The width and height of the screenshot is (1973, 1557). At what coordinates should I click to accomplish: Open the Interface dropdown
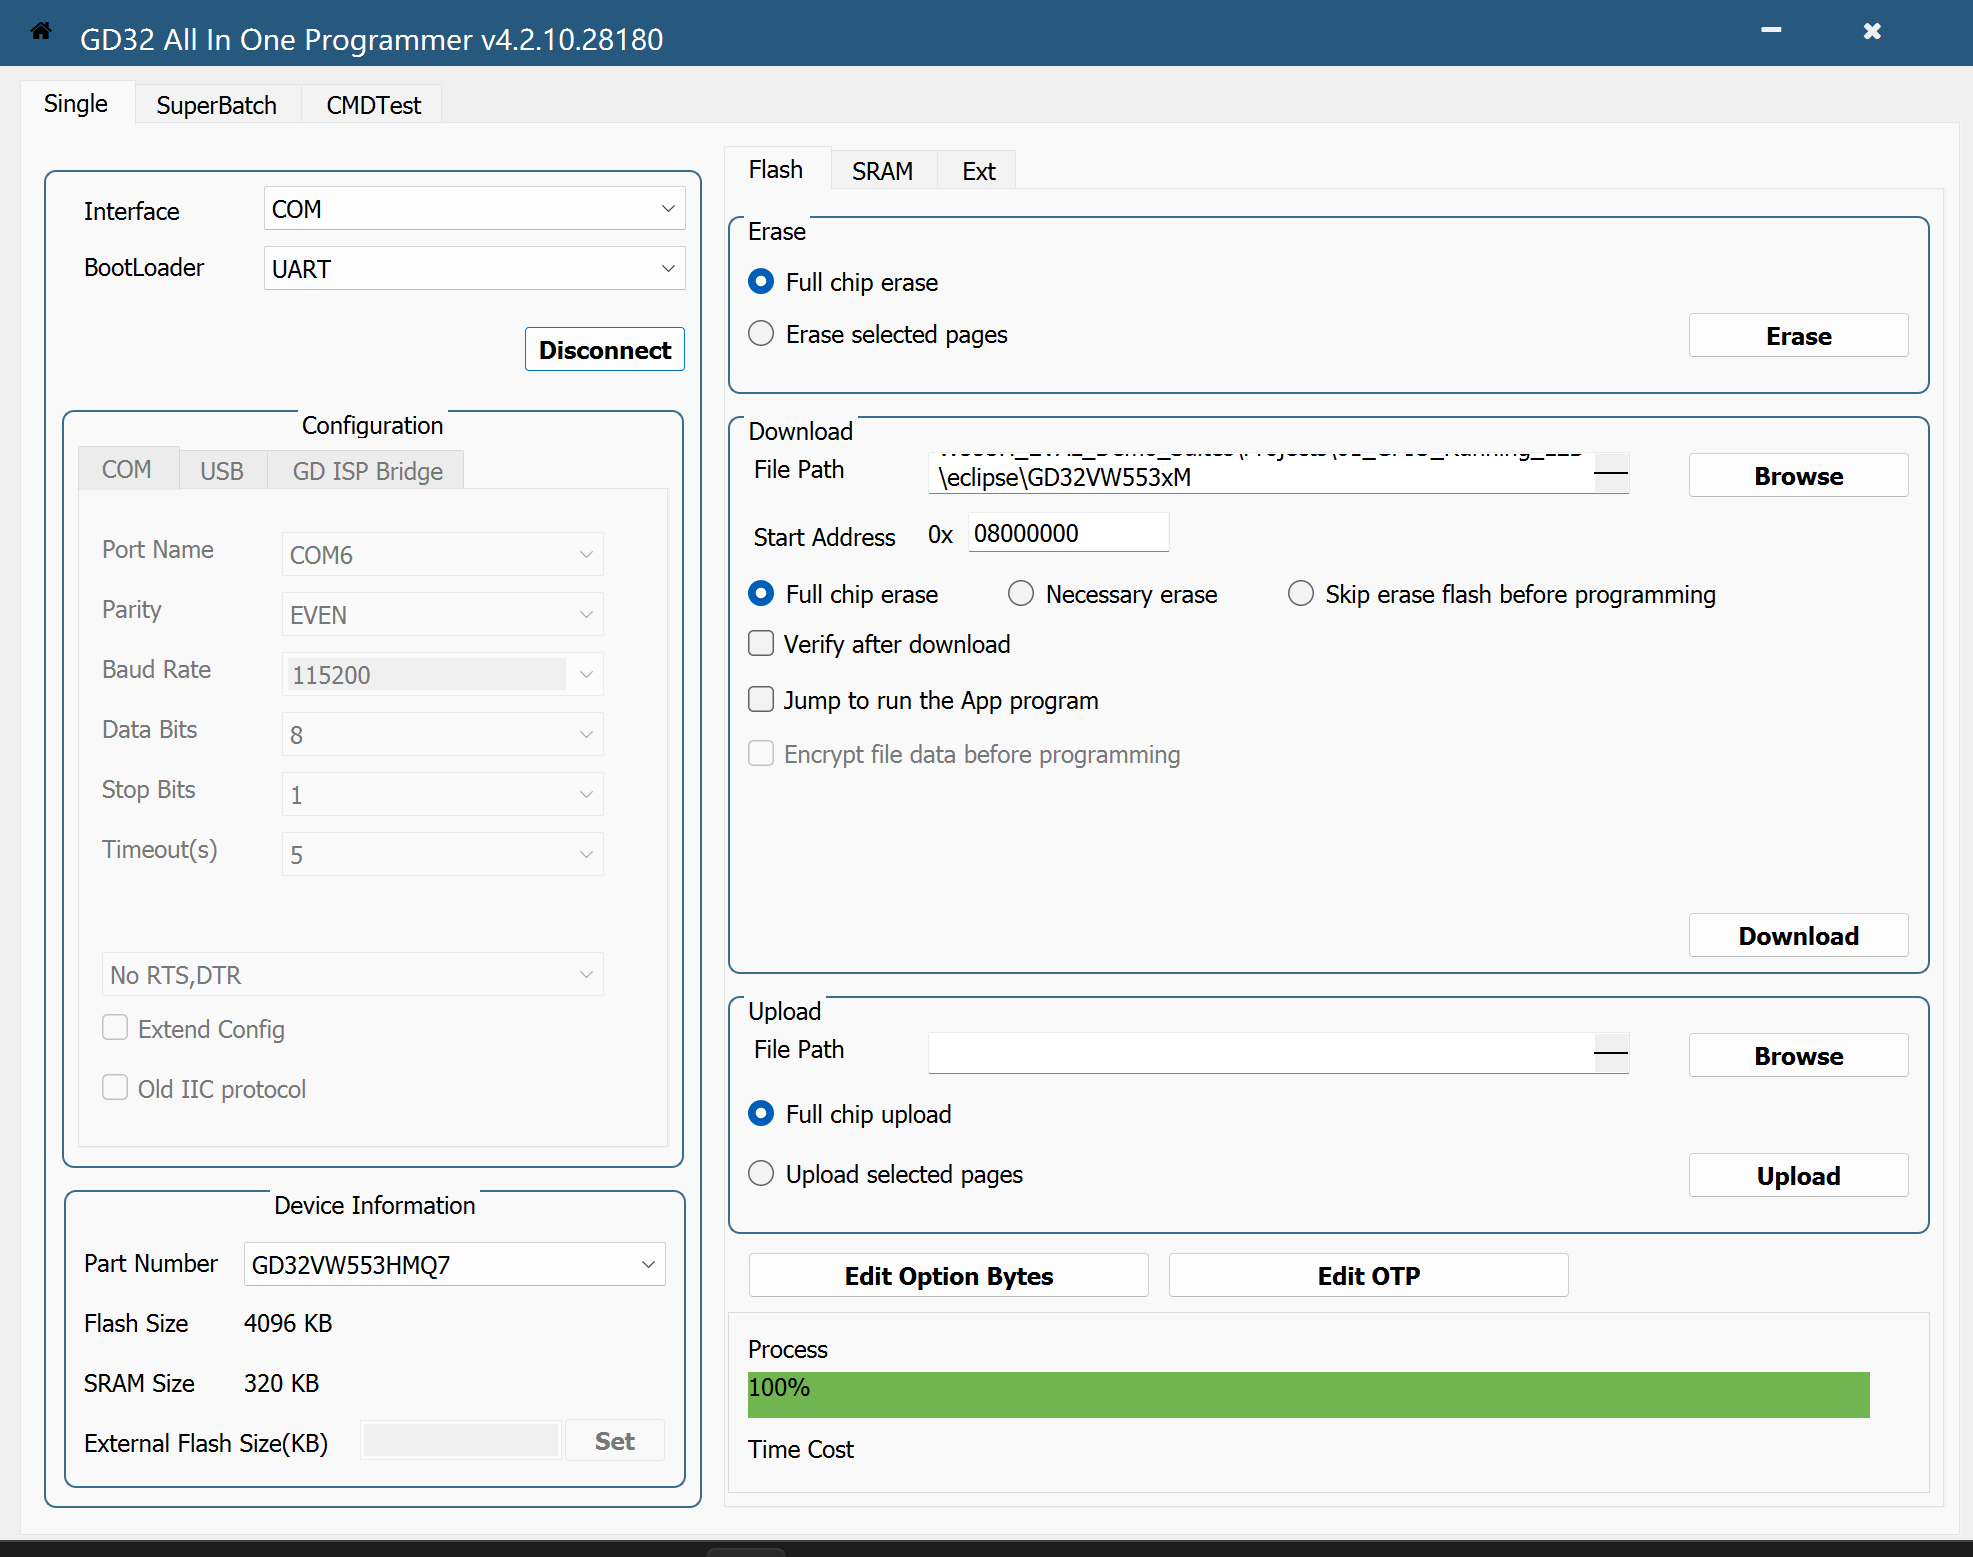click(x=474, y=209)
